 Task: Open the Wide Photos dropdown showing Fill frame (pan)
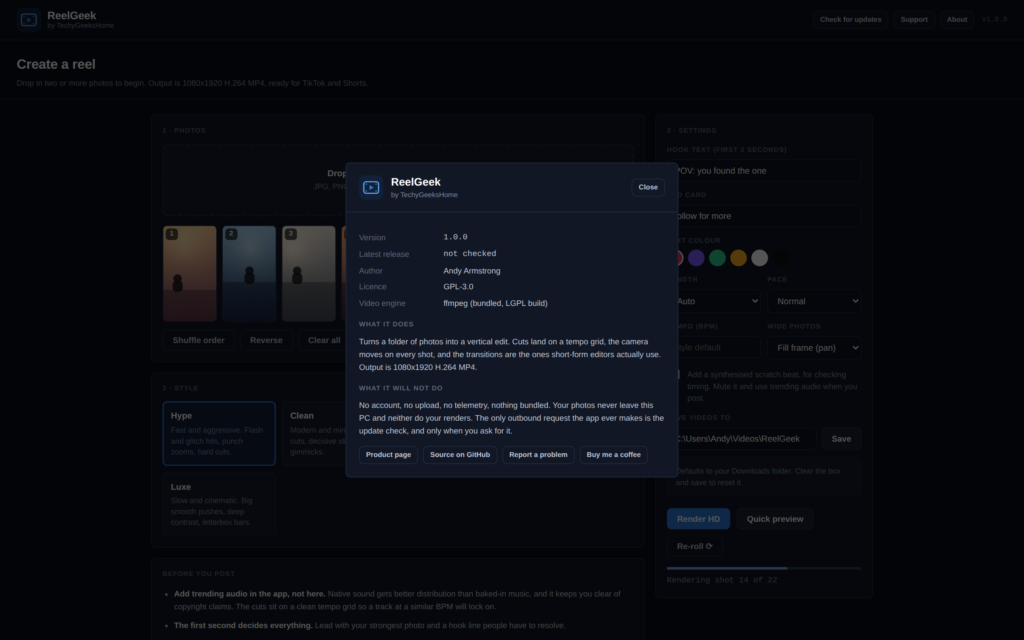coord(814,347)
